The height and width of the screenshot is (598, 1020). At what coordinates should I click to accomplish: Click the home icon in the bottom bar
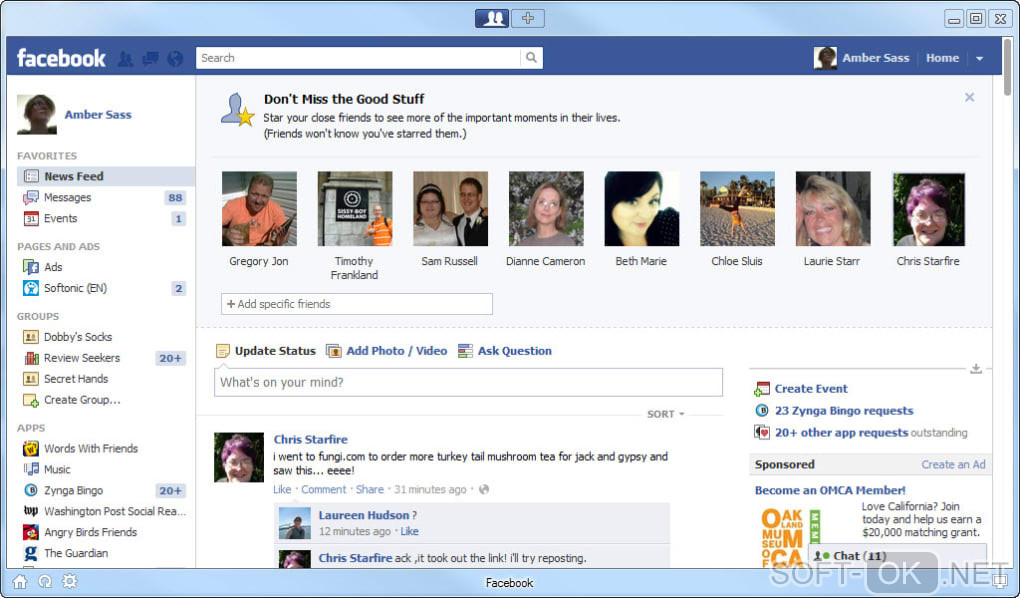click(20, 582)
